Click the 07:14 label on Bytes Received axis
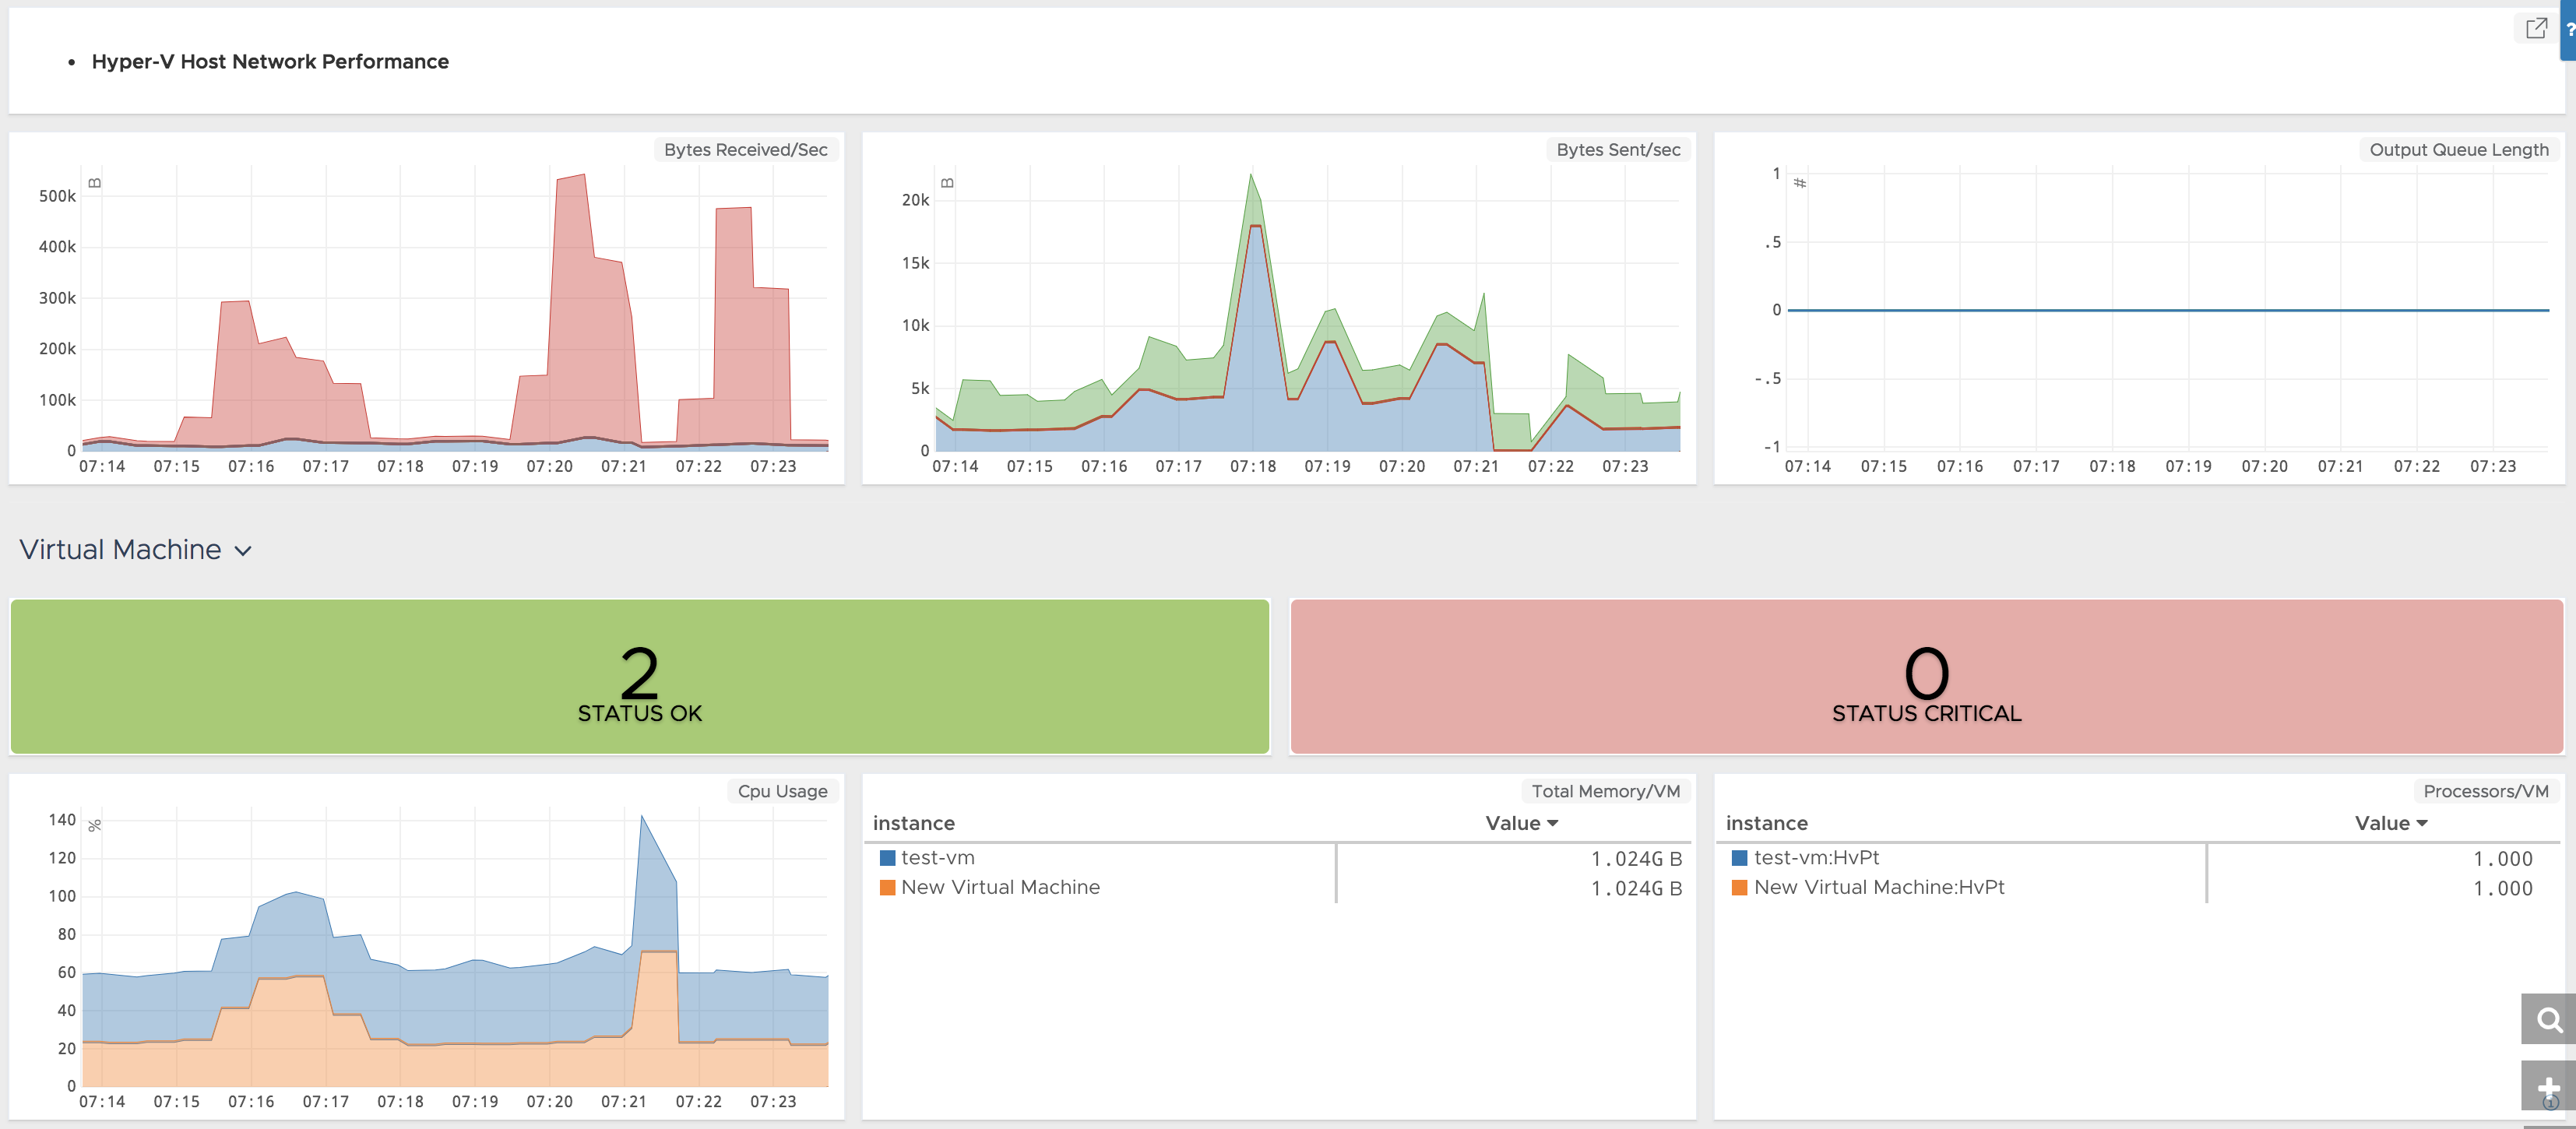Image resolution: width=2576 pixels, height=1129 pixels. (x=102, y=467)
